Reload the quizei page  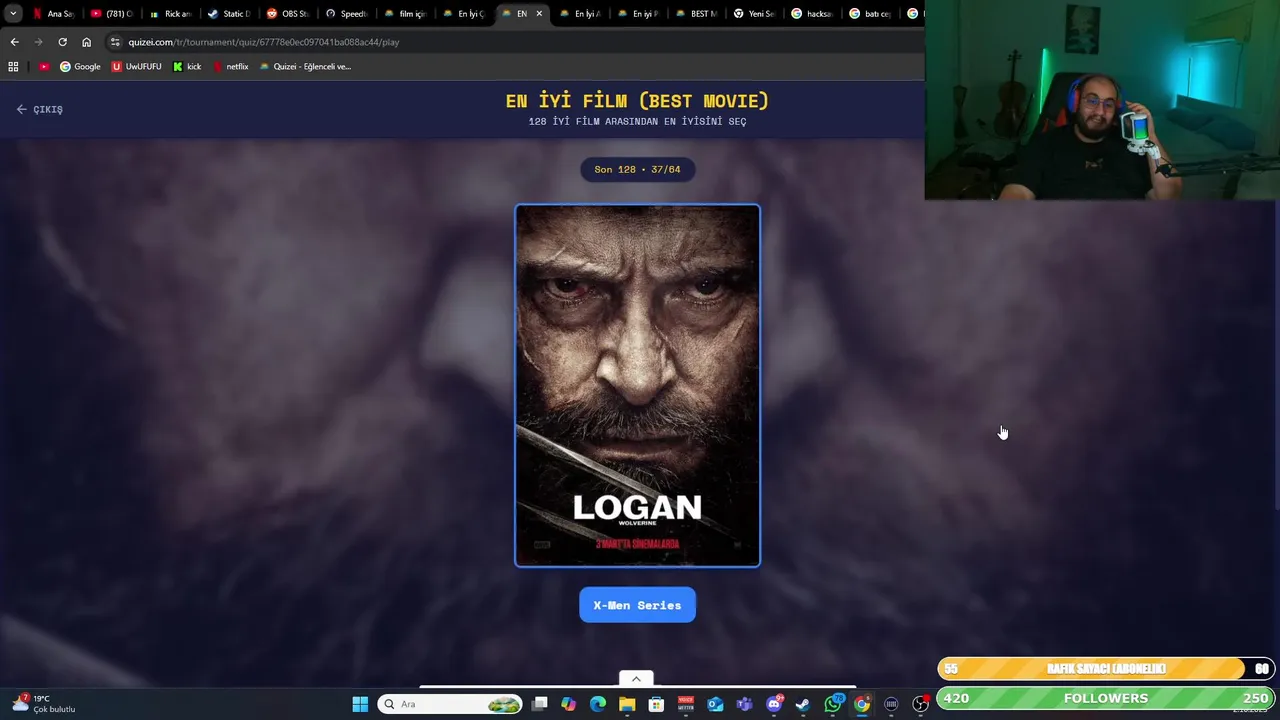[x=62, y=42]
